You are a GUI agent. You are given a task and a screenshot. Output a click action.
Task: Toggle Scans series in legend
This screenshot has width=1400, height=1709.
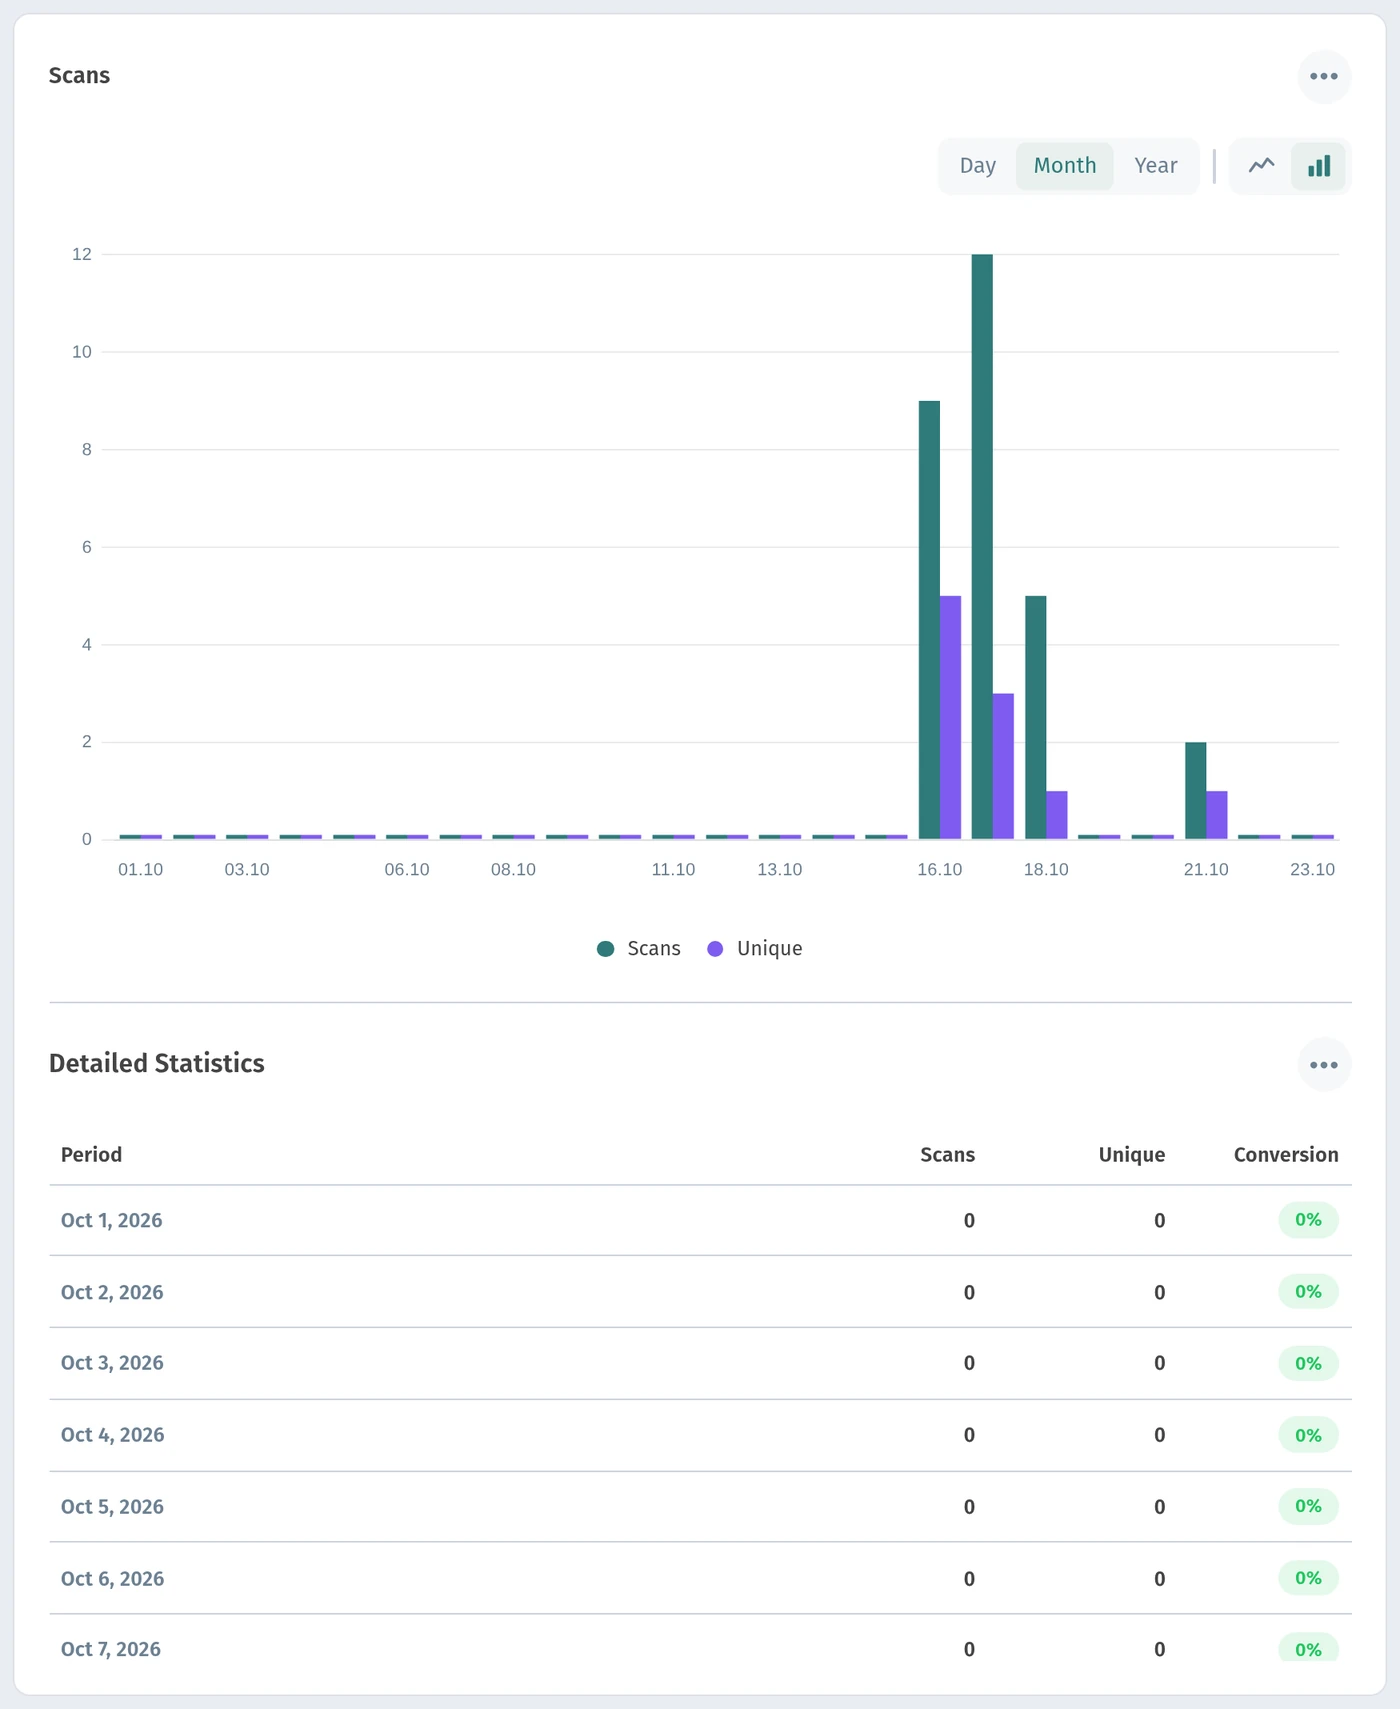pos(639,949)
